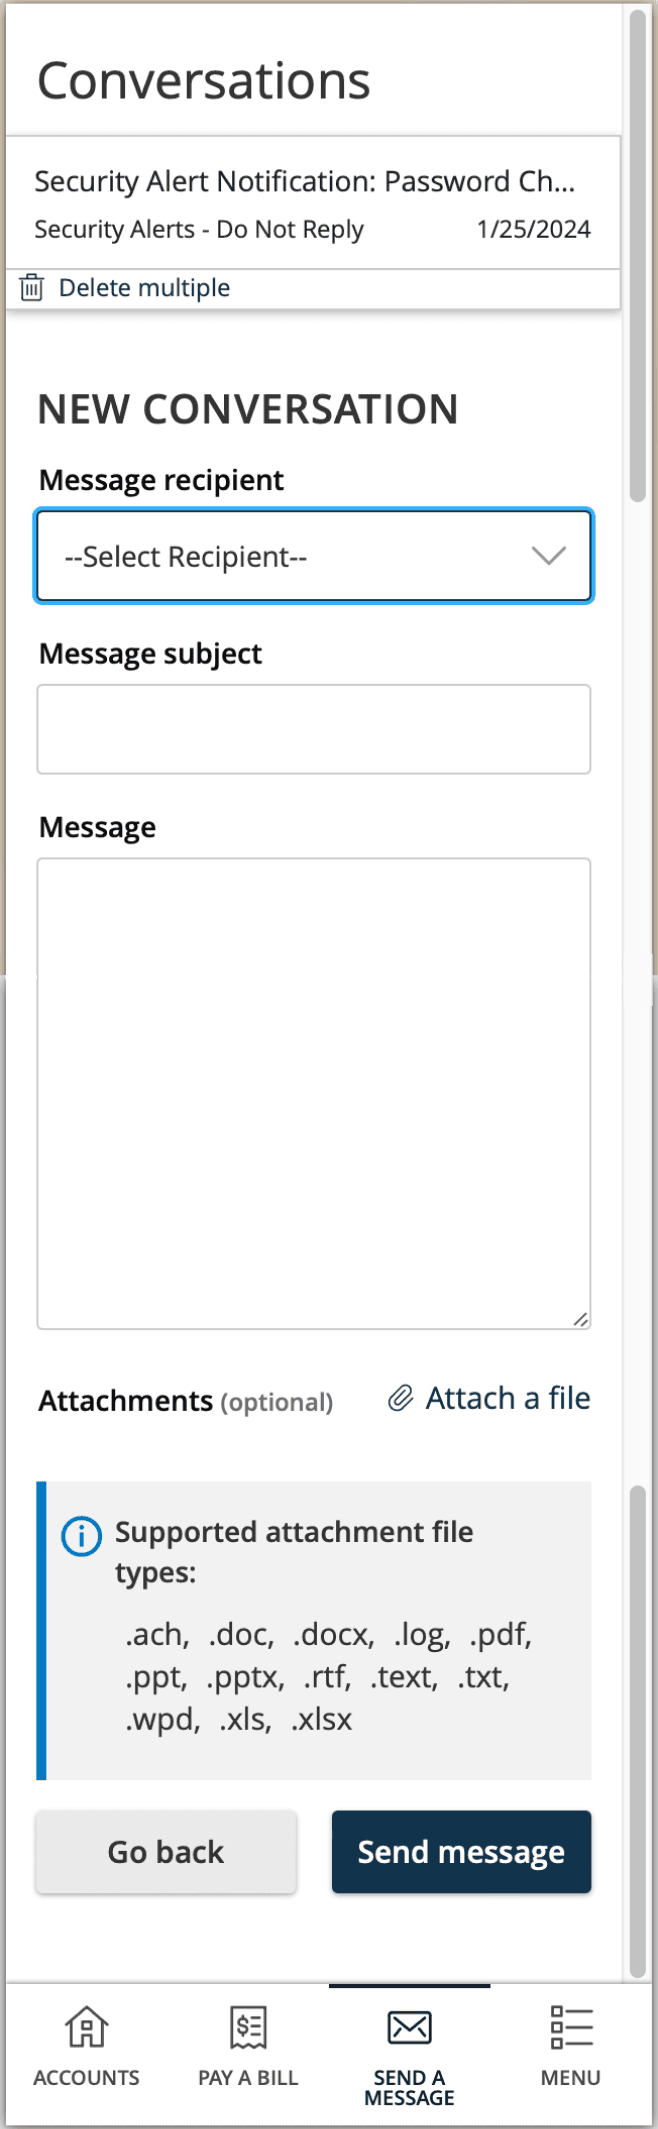Select the ACCOUNTS tab label
Screen dimensions: 658x2129
(x=86, y=2078)
